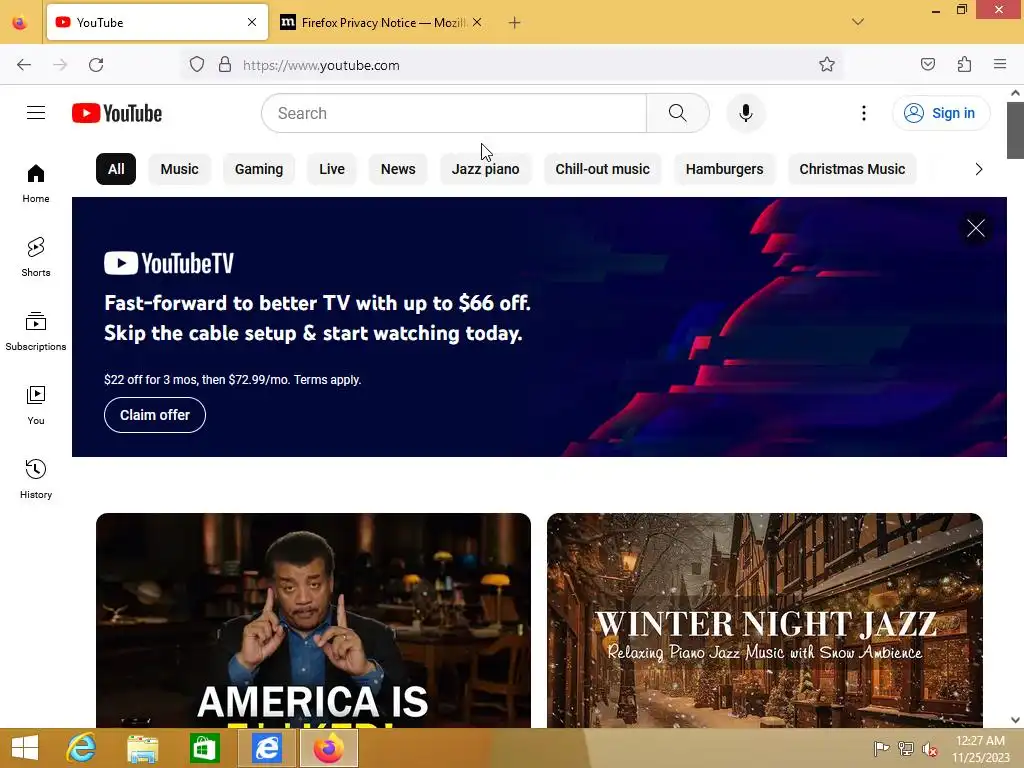Select the News category chip
Viewport: 1024px width, 768px height.
398,169
